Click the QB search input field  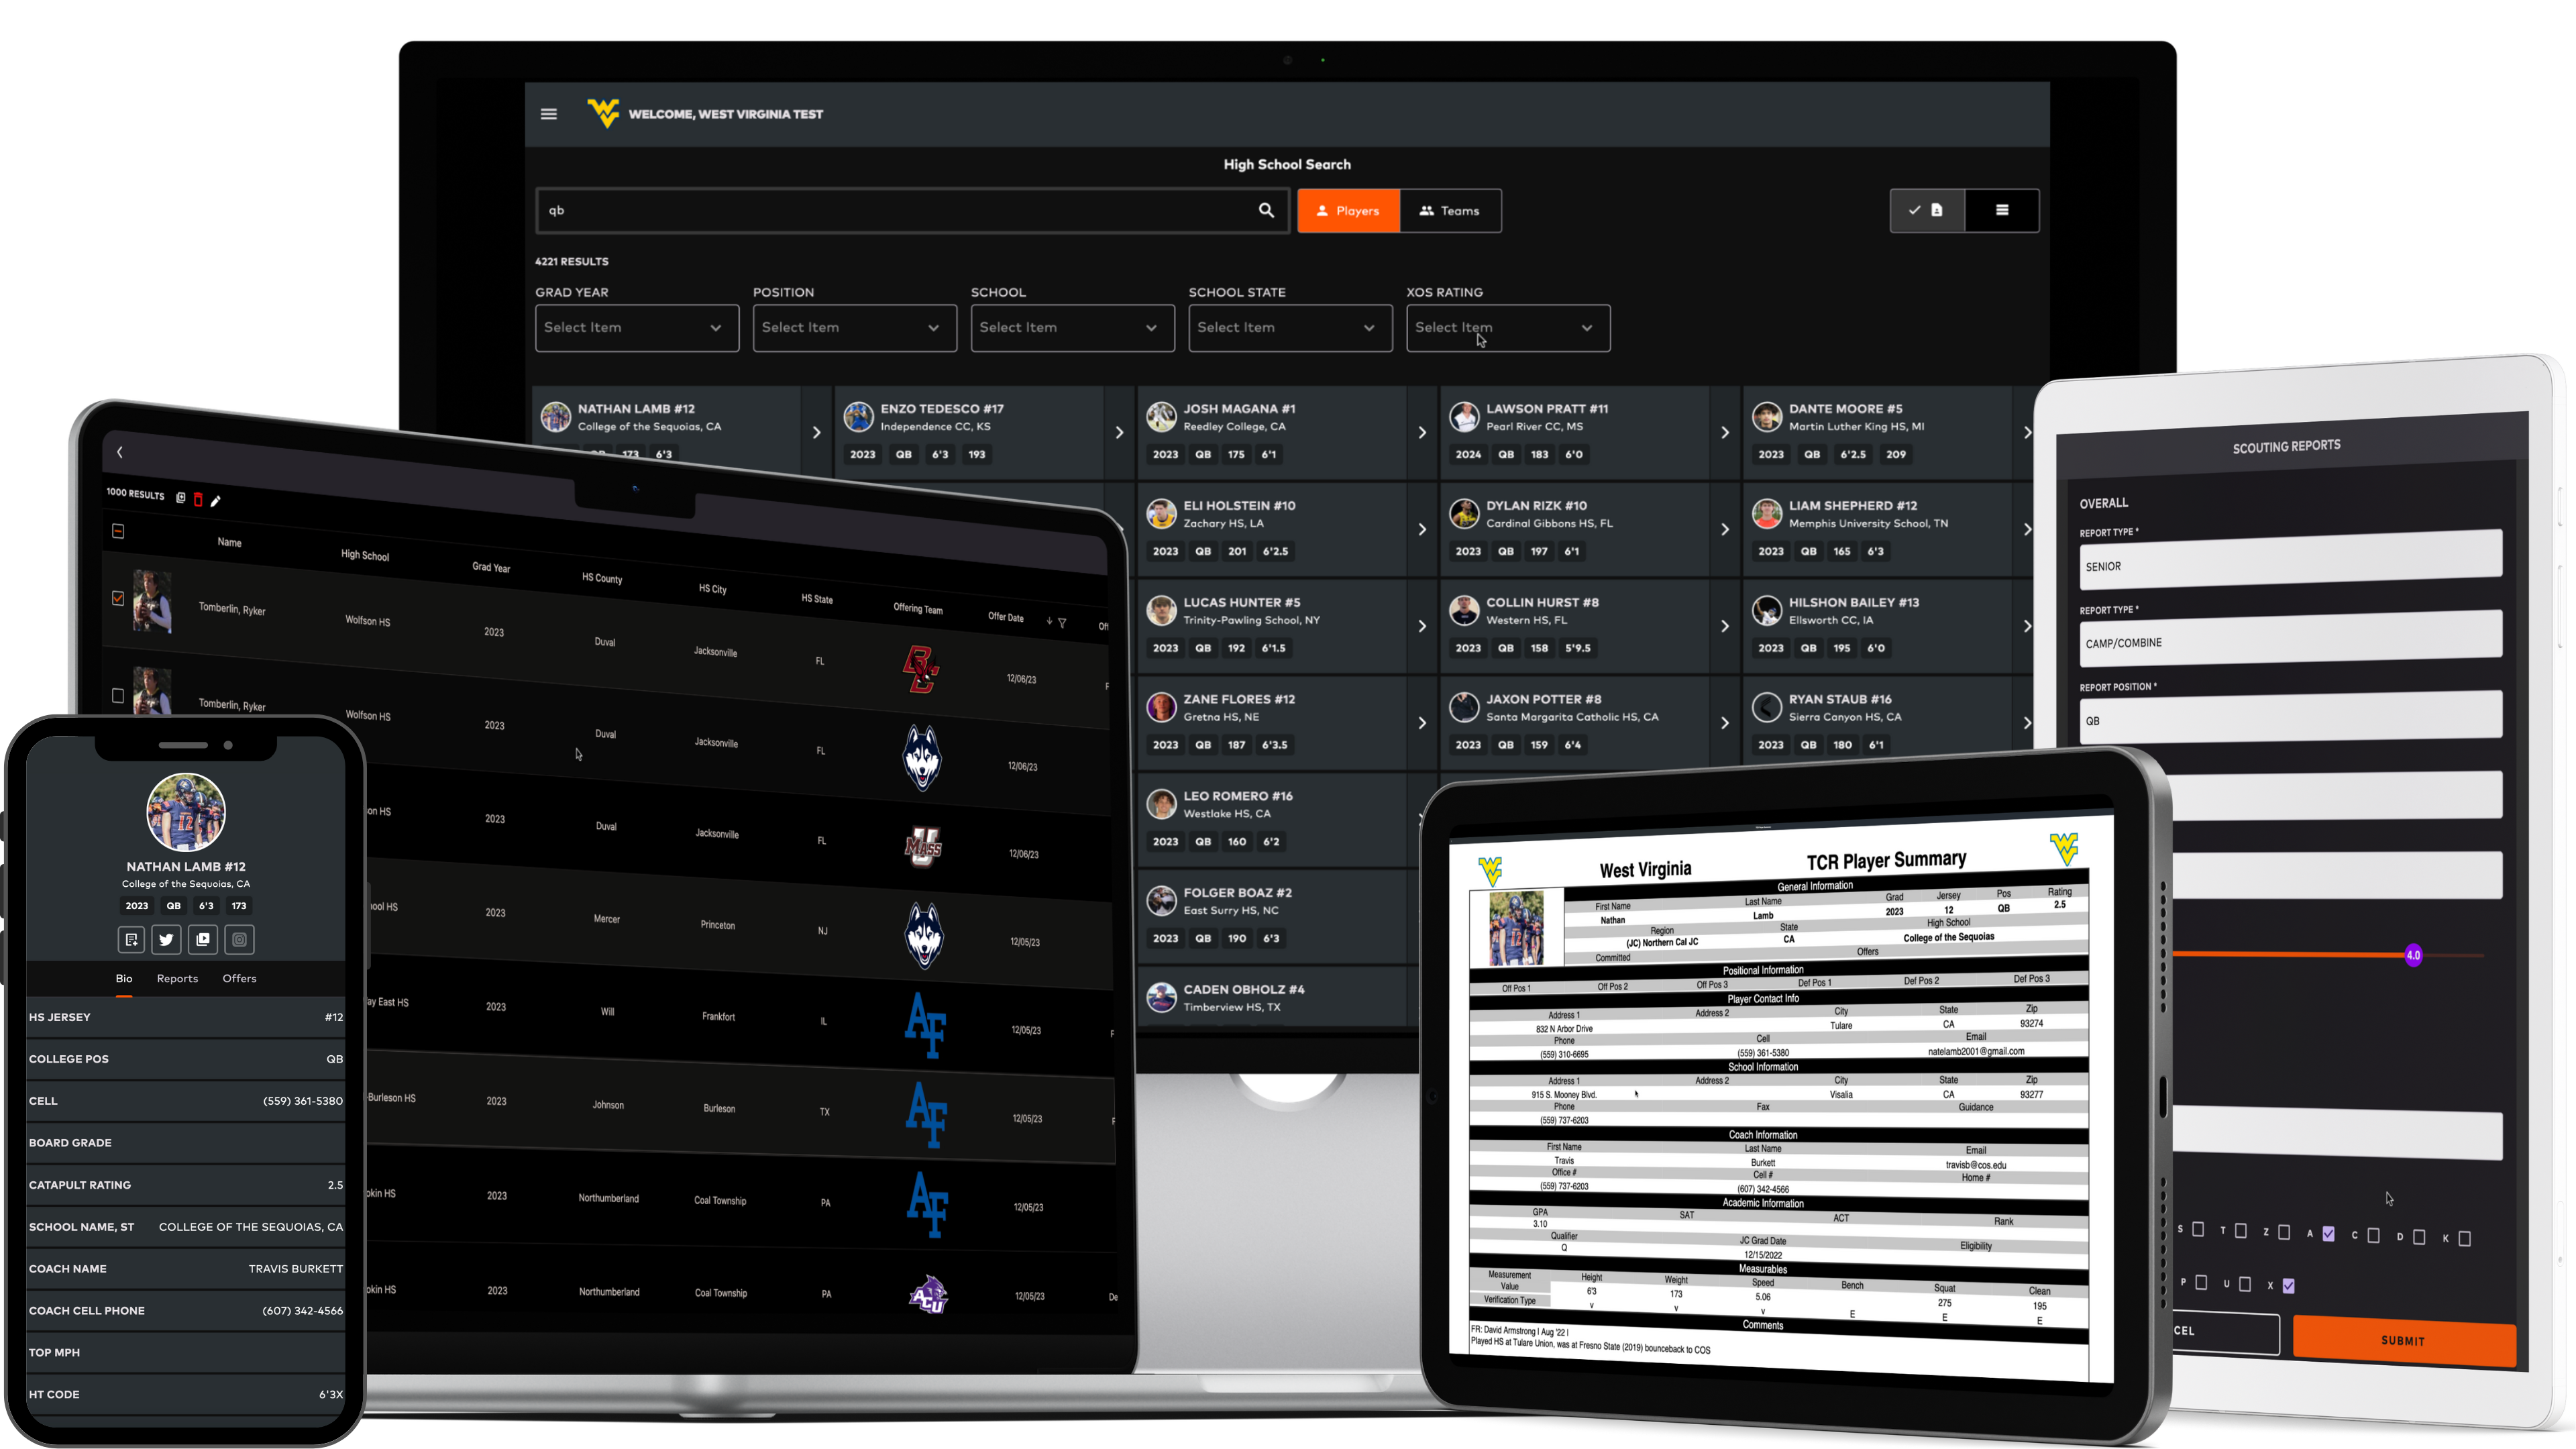910,211
